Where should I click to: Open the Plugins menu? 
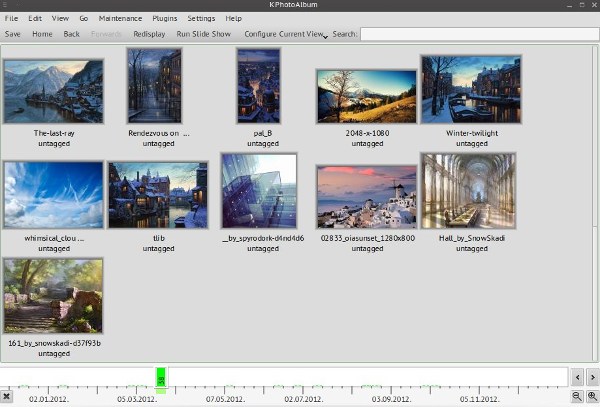pos(165,18)
